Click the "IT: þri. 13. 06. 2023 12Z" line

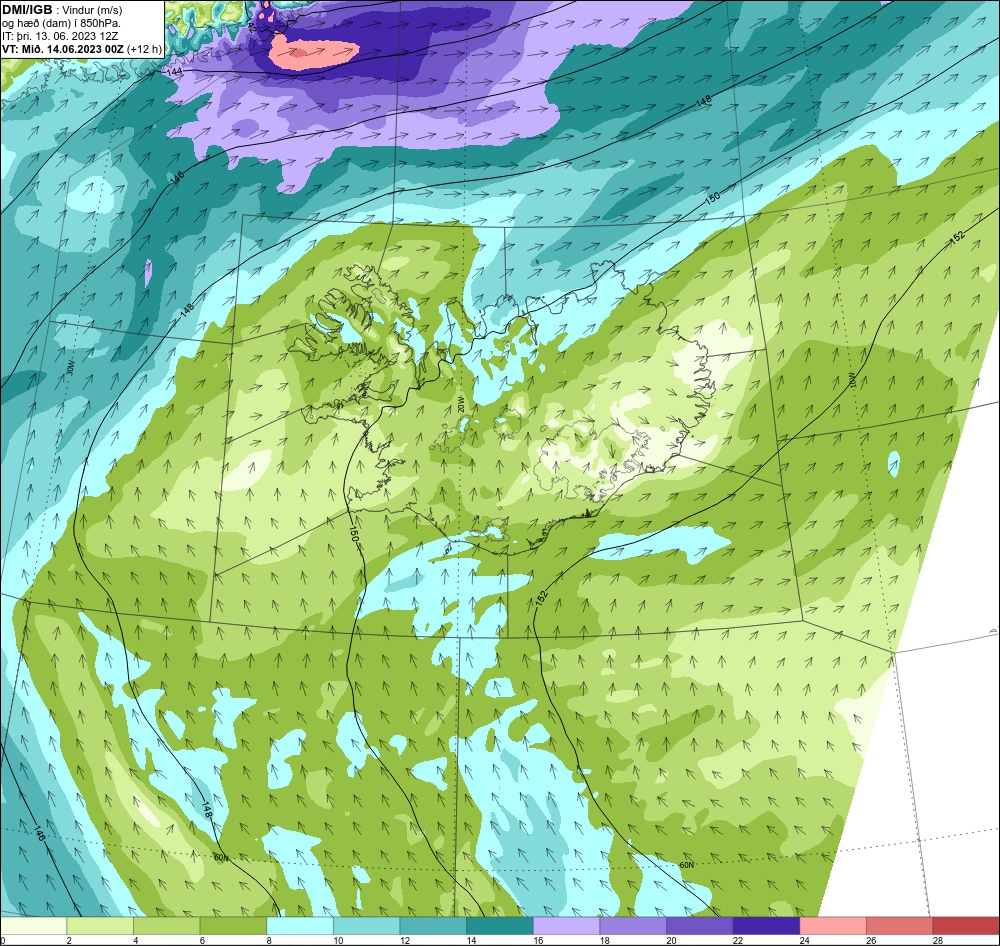[x=60, y=36]
